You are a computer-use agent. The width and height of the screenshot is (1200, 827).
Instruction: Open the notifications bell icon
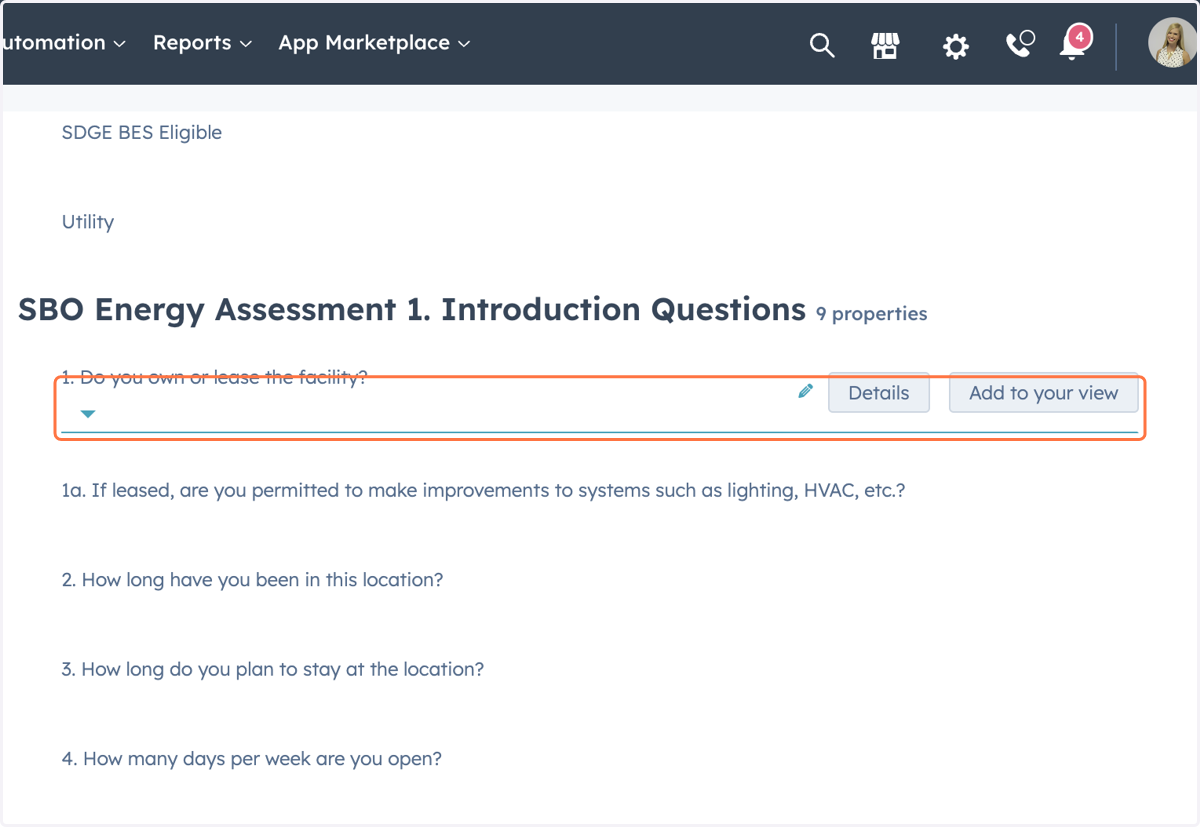[x=1074, y=44]
